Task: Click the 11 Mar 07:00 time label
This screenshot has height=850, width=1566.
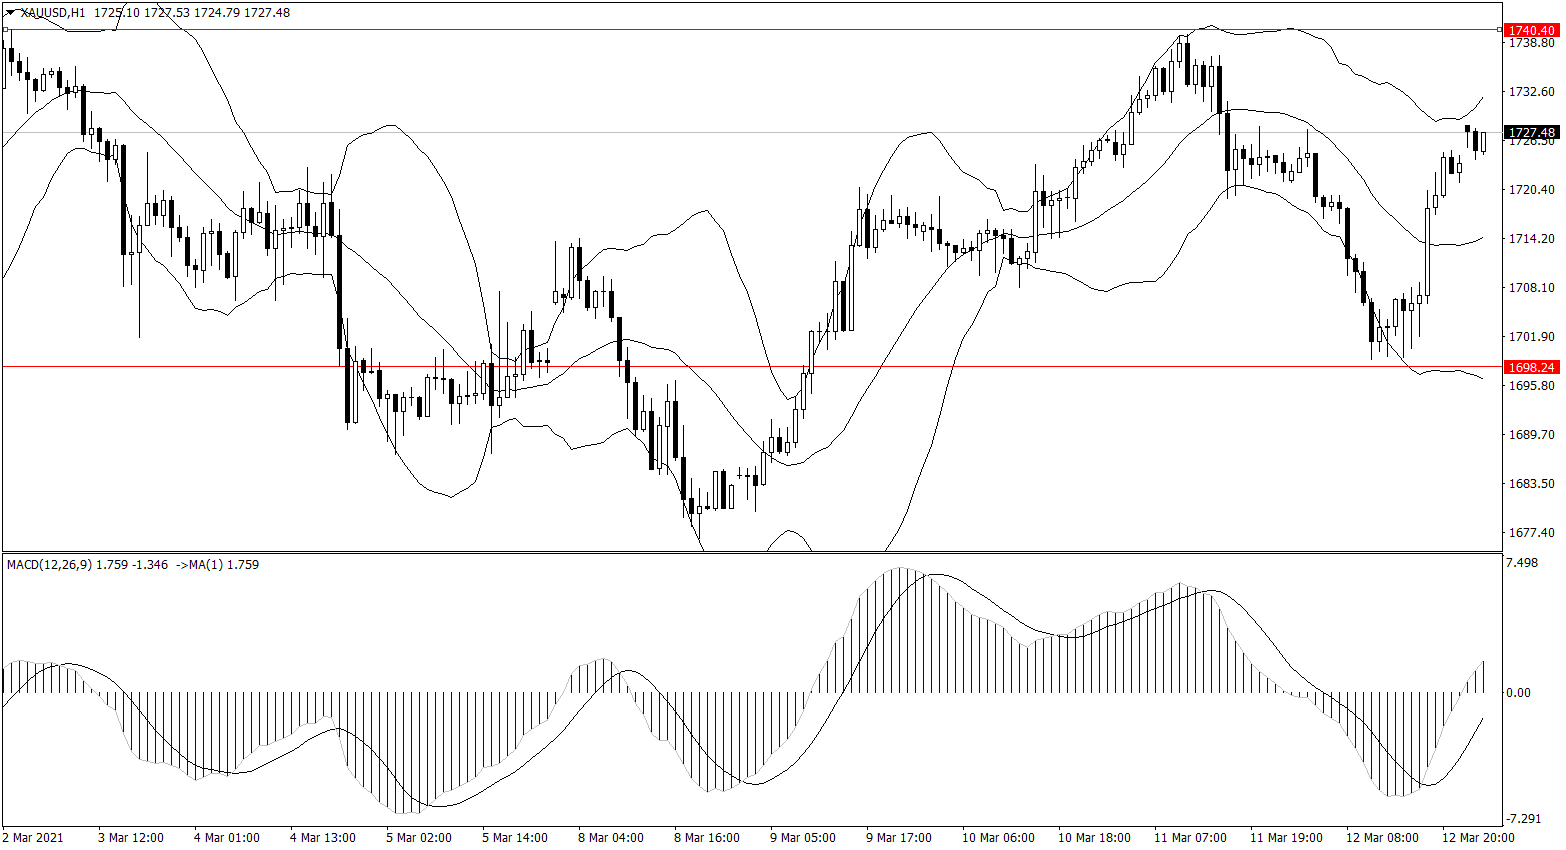Action: point(1190,838)
